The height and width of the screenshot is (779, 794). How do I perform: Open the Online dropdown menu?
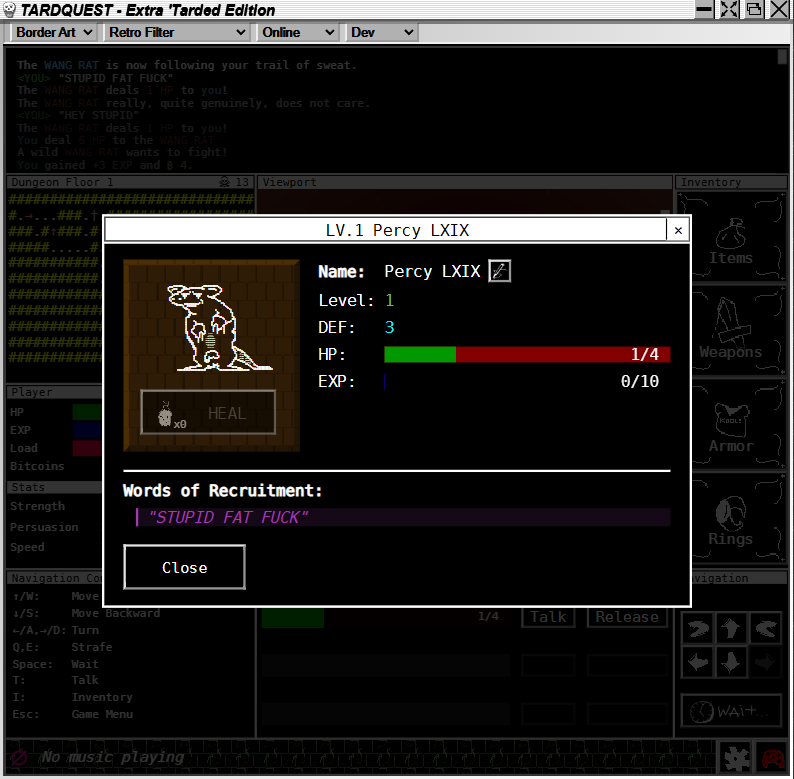pyautogui.click(x=298, y=32)
